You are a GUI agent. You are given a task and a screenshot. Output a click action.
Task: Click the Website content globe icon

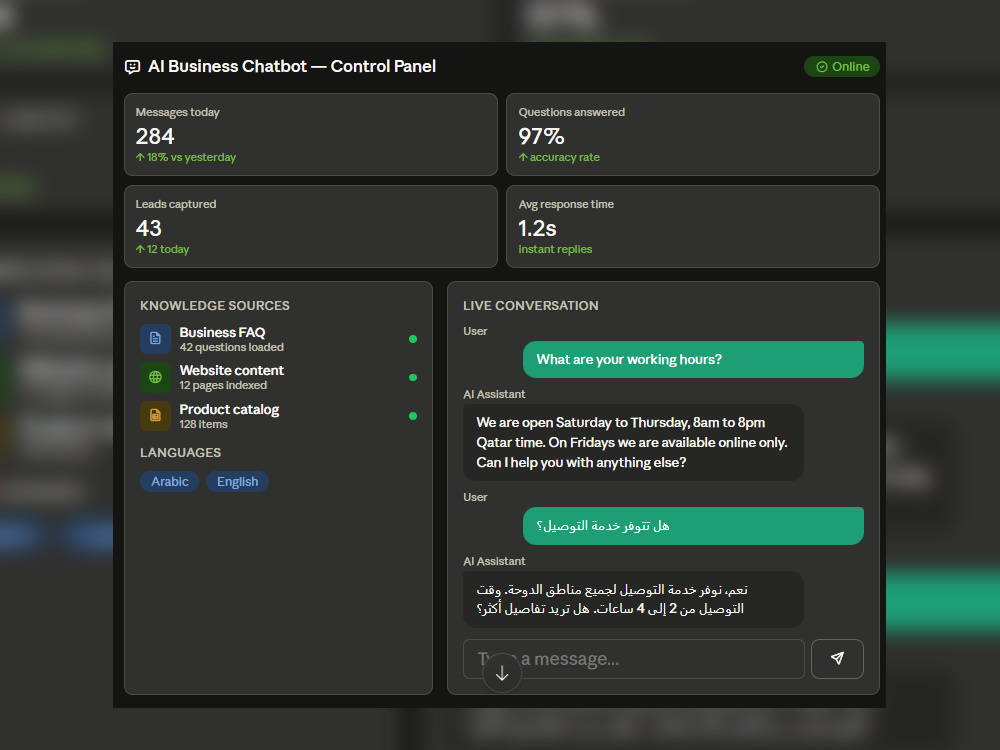[156, 377]
